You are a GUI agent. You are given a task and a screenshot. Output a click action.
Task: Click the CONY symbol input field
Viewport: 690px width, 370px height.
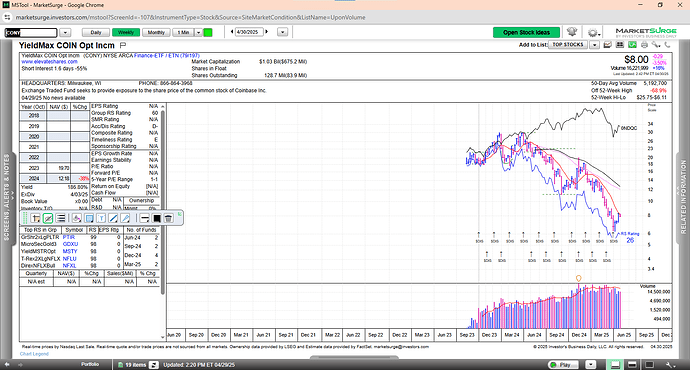coord(31,33)
